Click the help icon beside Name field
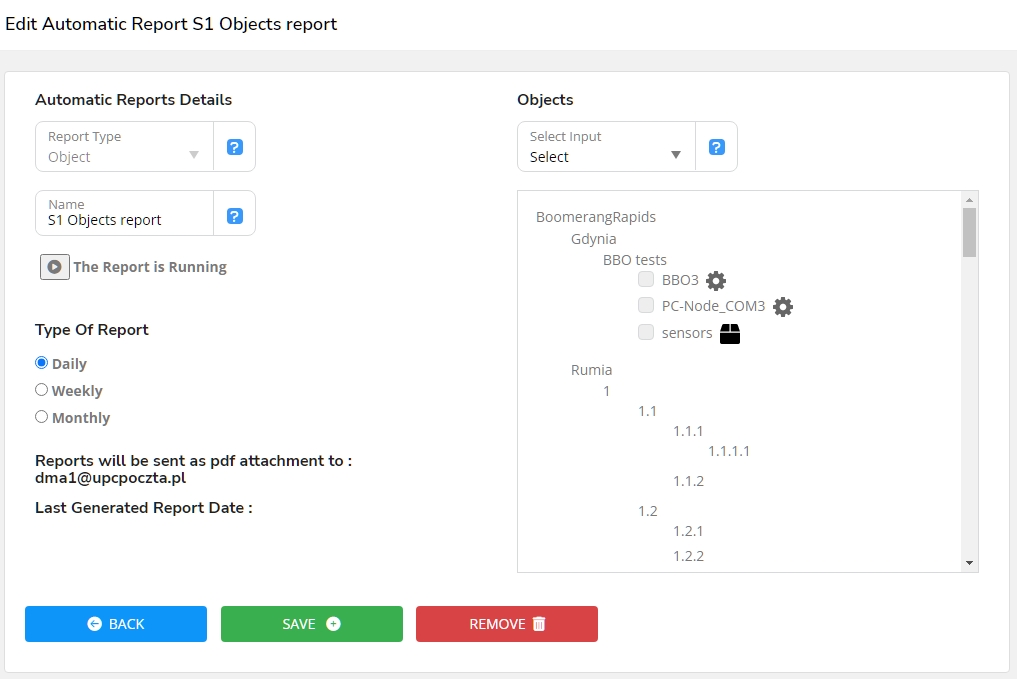 click(x=234, y=216)
